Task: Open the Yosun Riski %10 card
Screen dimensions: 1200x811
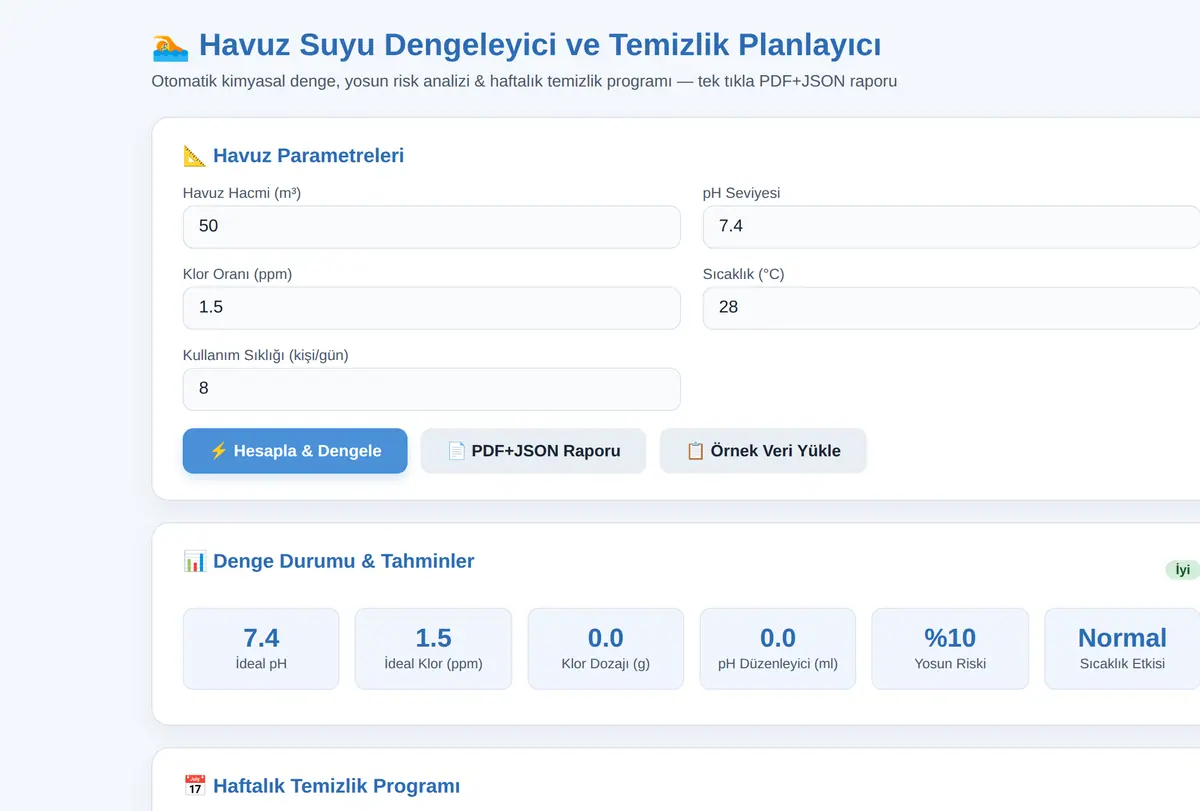Action: click(950, 649)
